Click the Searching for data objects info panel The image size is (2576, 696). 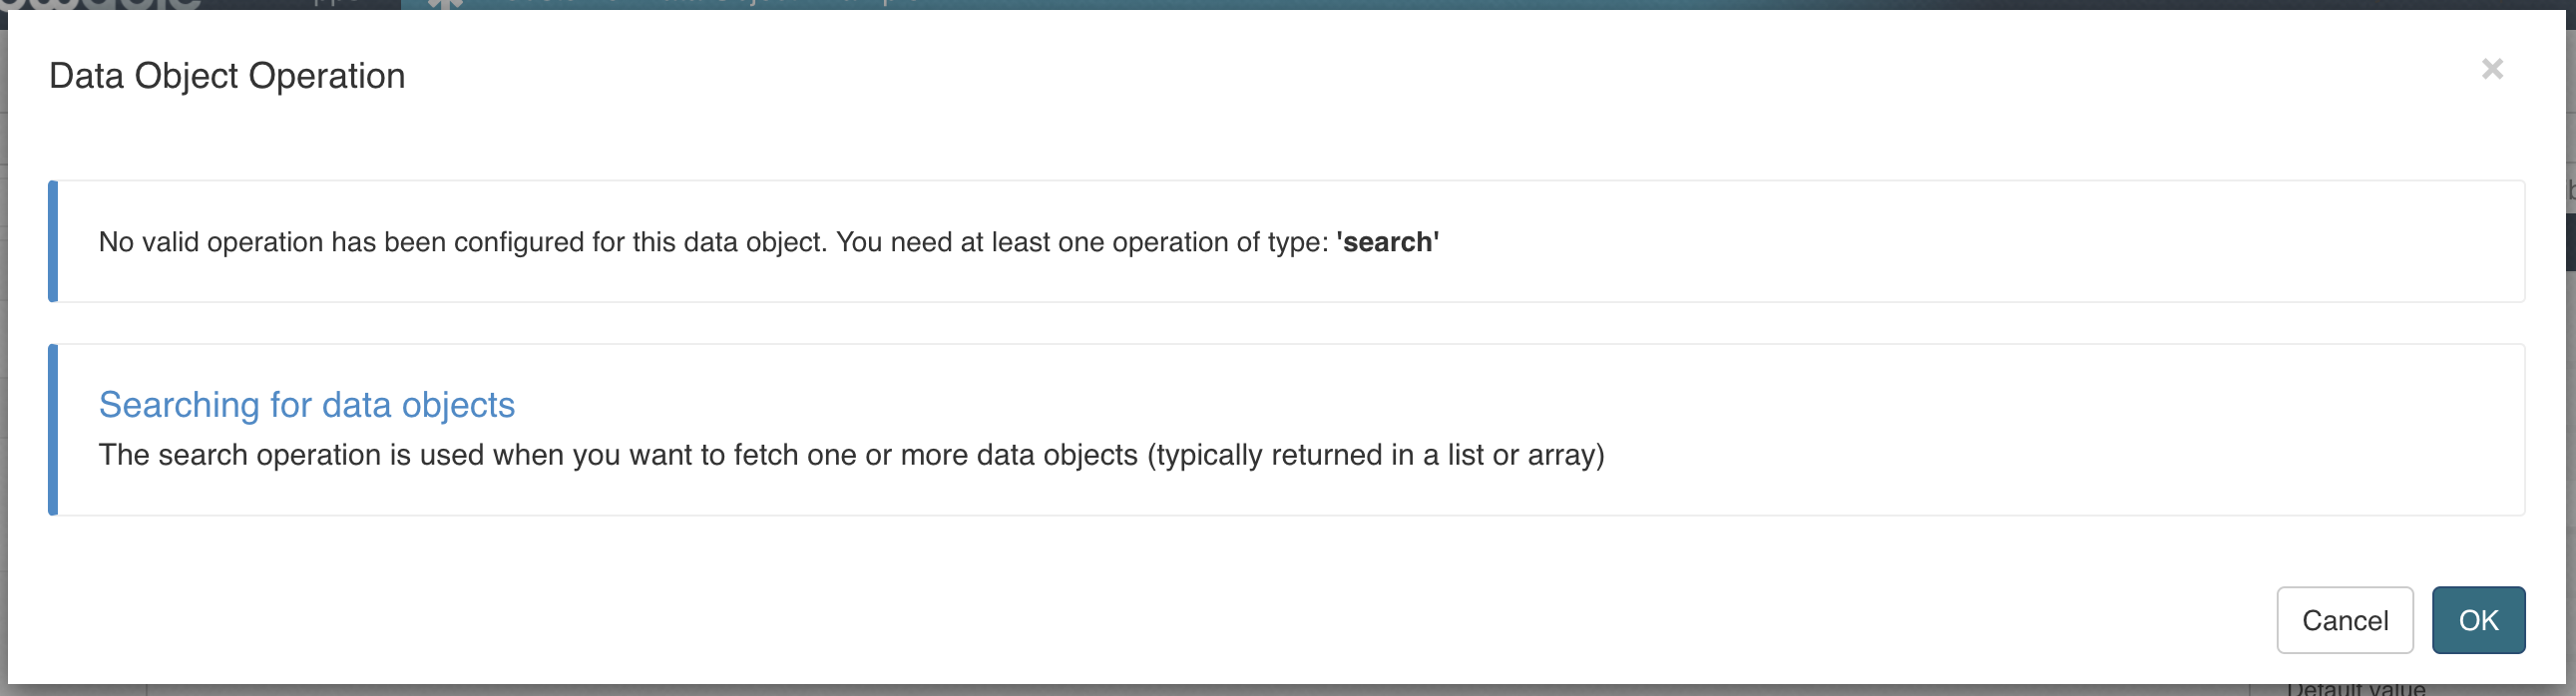point(1200,428)
